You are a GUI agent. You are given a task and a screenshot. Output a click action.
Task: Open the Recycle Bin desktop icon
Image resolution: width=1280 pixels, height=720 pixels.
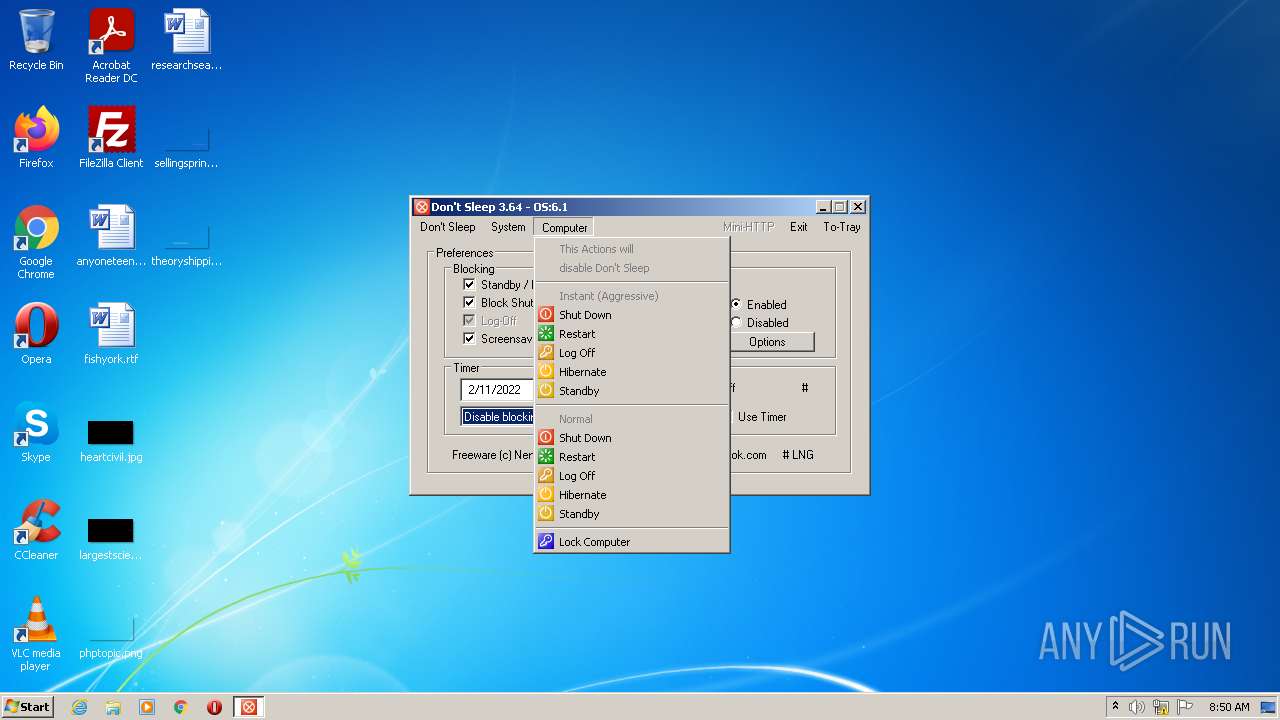click(36, 40)
